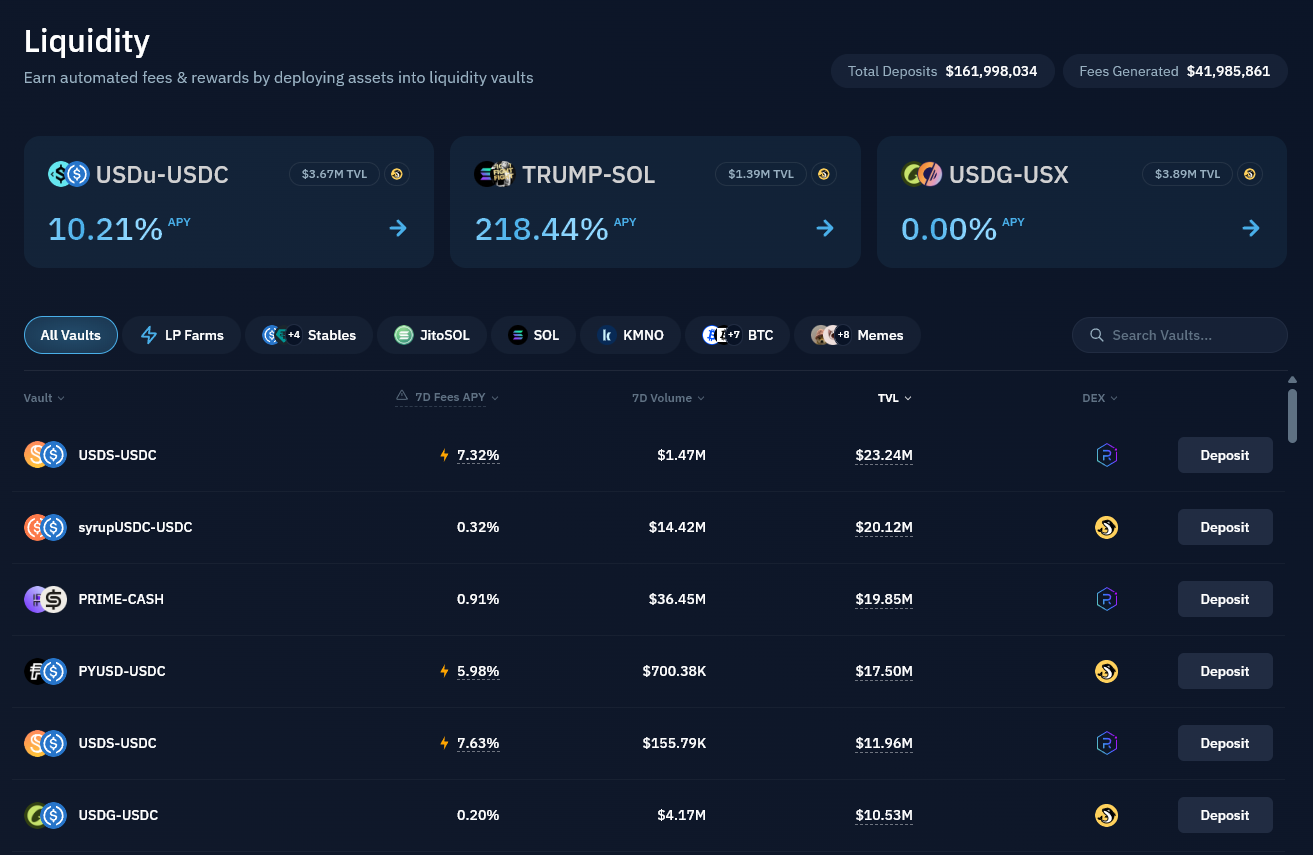The height and width of the screenshot is (855, 1313).
Task: Deposit into the USDS-USDC $23.24M vault
Action: point(1225,455)
